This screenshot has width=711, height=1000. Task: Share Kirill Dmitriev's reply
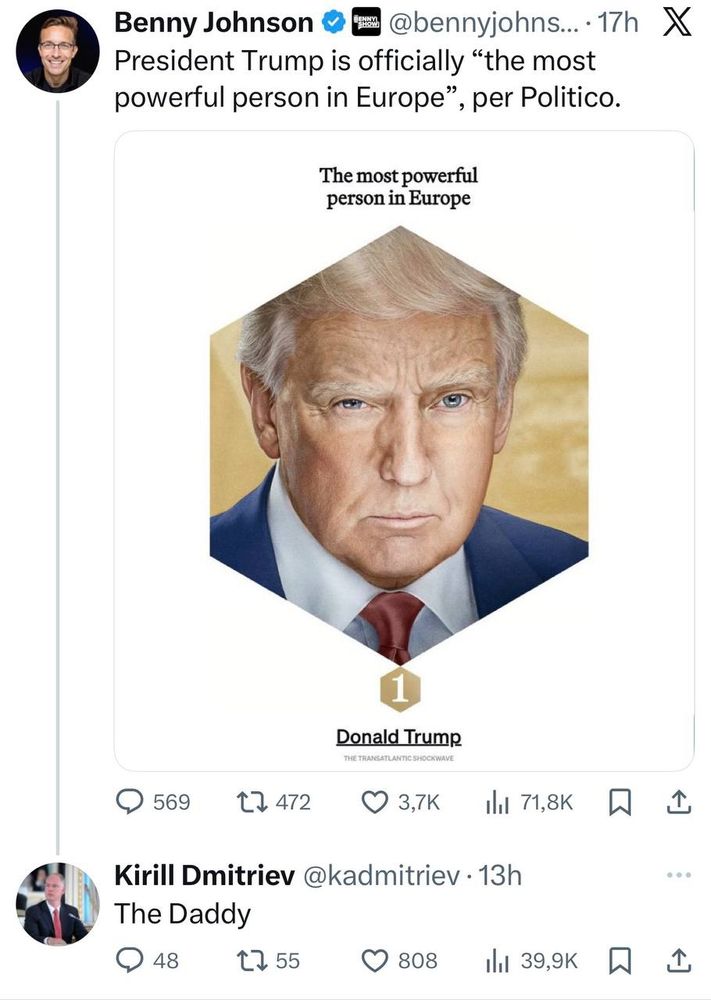pos(678,960)
